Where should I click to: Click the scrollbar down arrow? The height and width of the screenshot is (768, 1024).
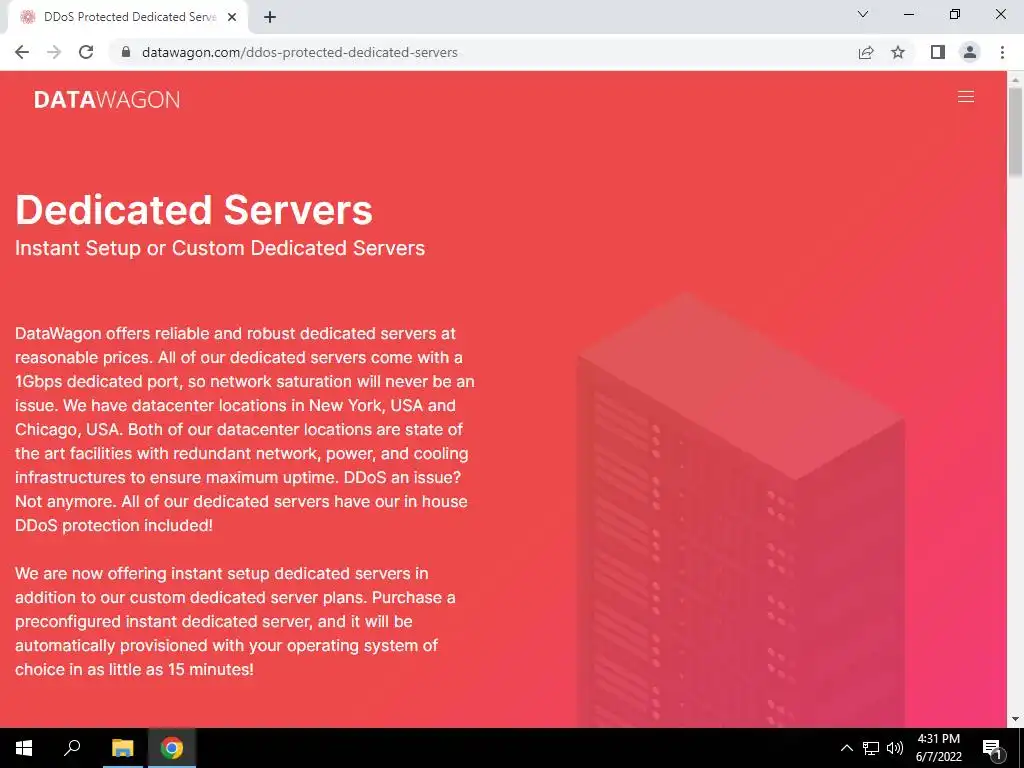pyautogui.click(x=1015, y=719)
